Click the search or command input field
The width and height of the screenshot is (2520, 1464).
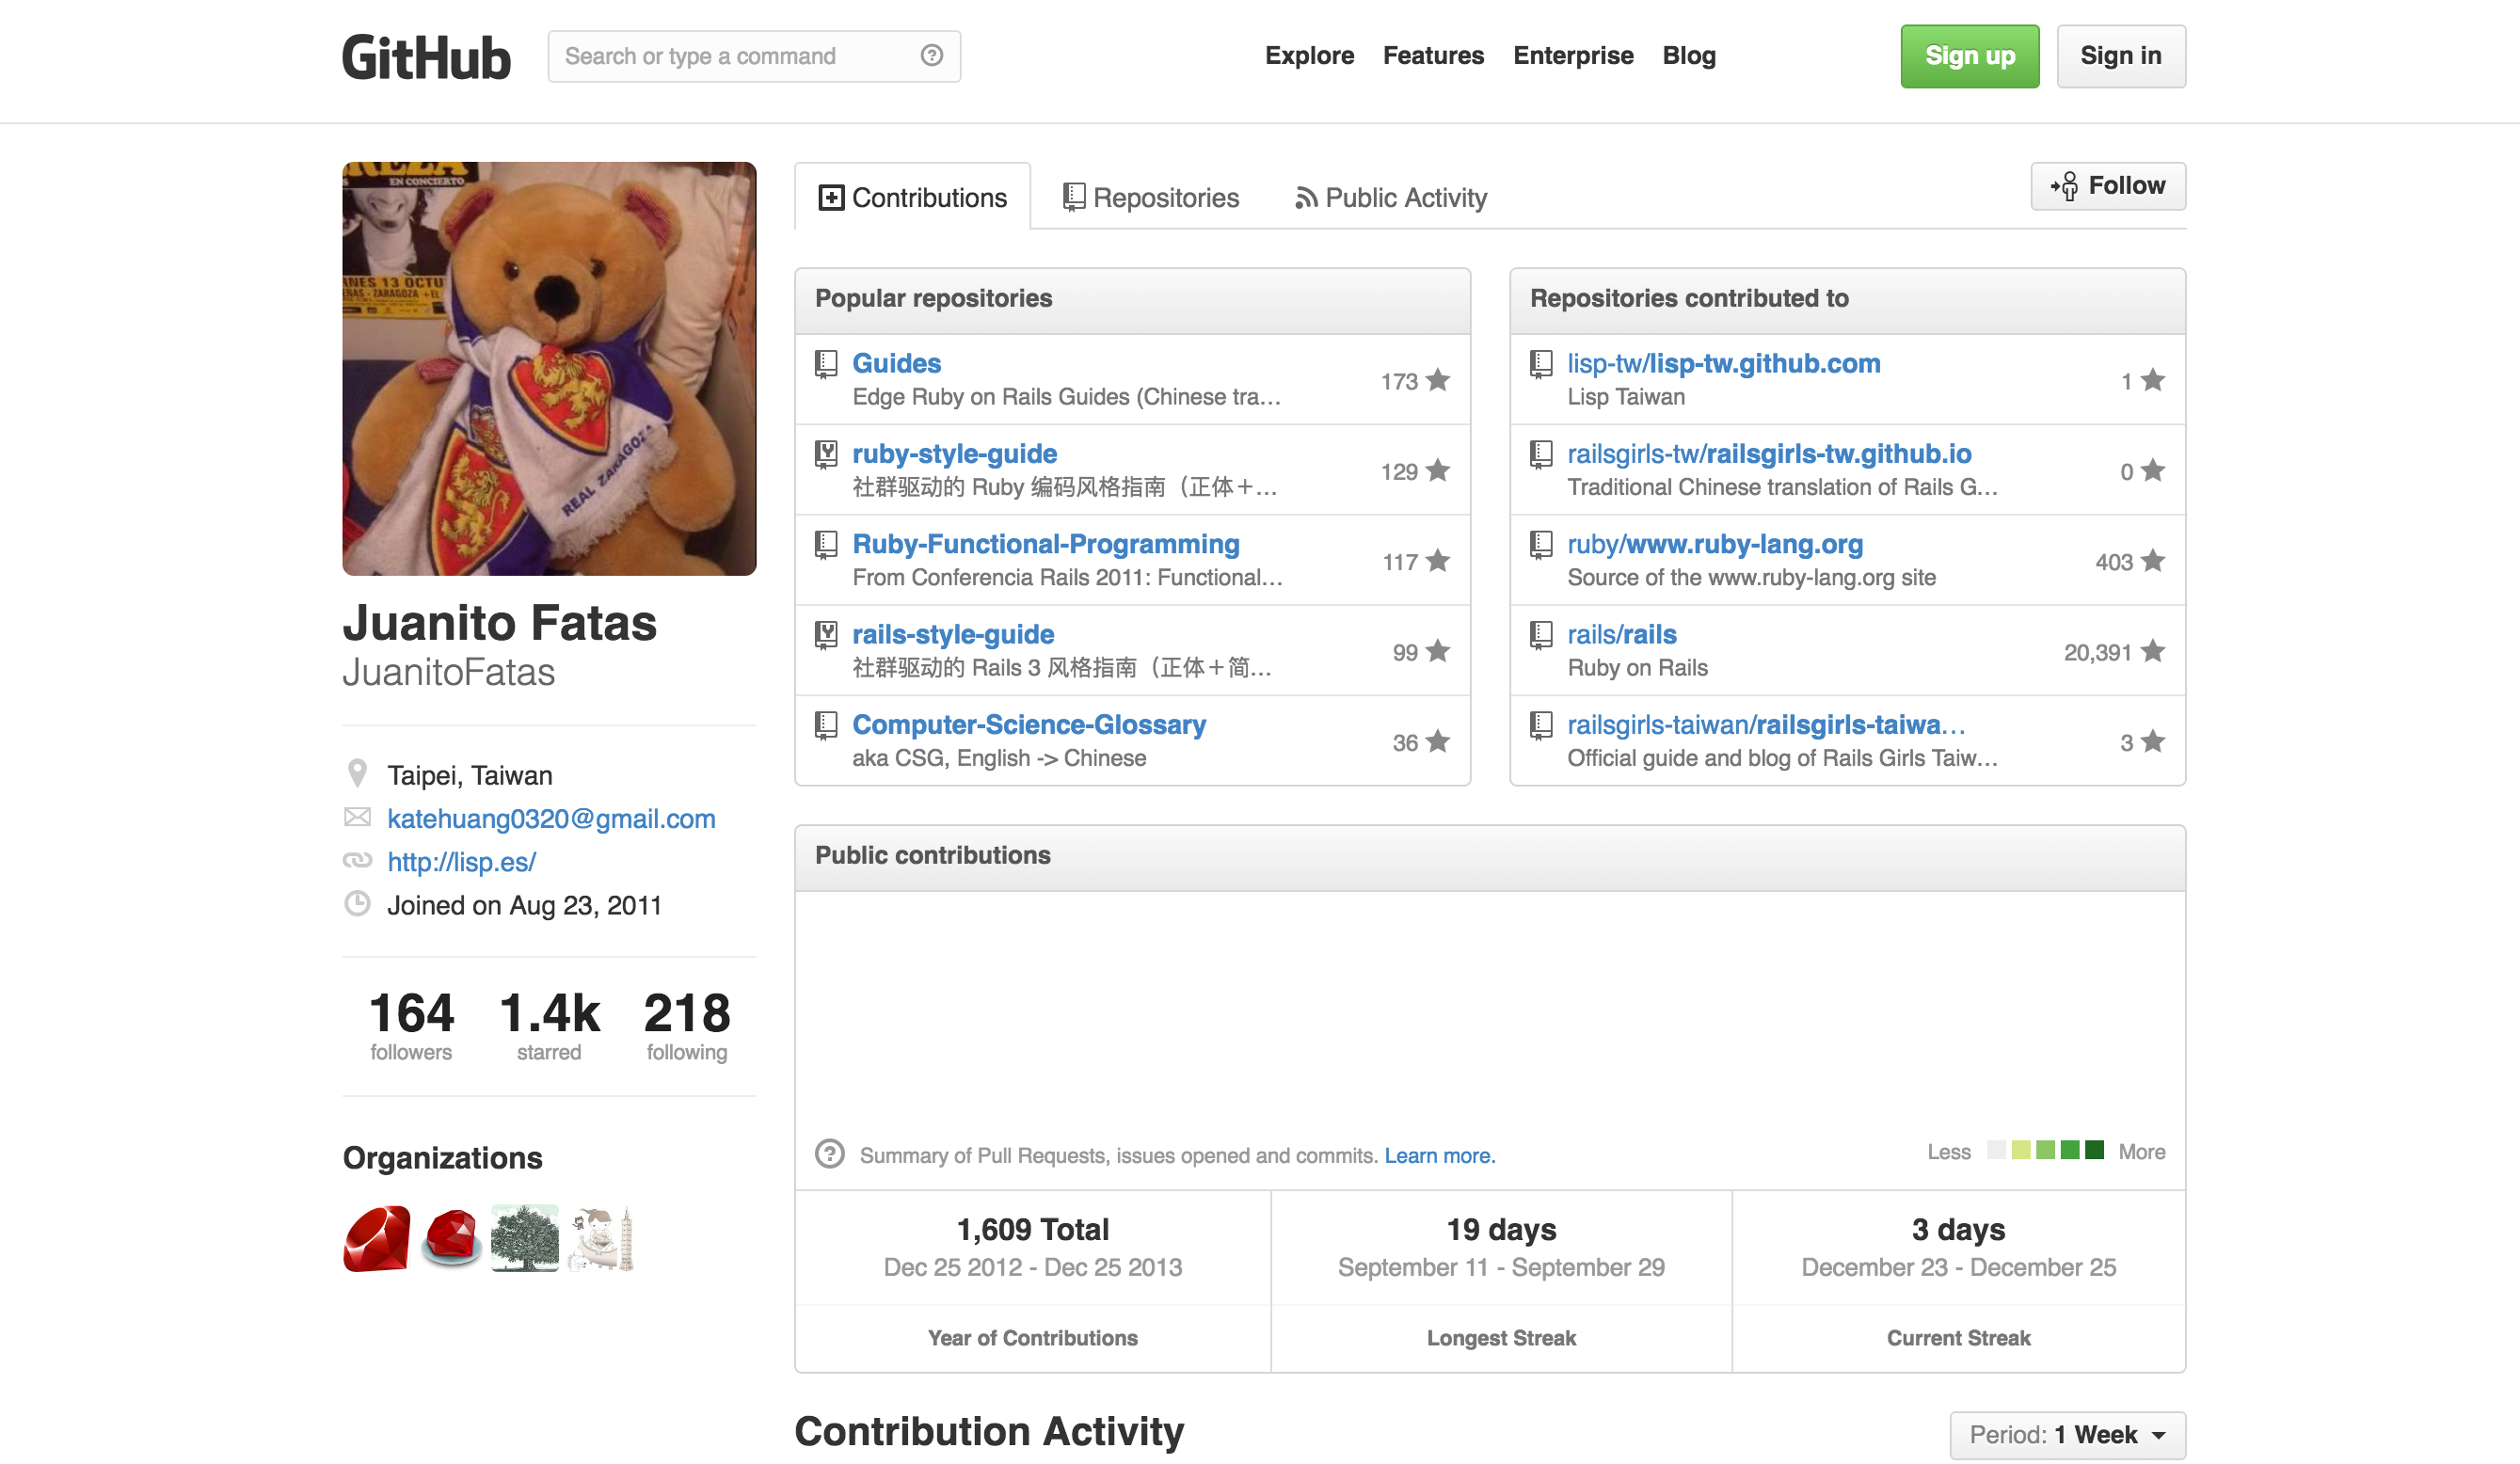pyautogui.click(x=754, y=56)
